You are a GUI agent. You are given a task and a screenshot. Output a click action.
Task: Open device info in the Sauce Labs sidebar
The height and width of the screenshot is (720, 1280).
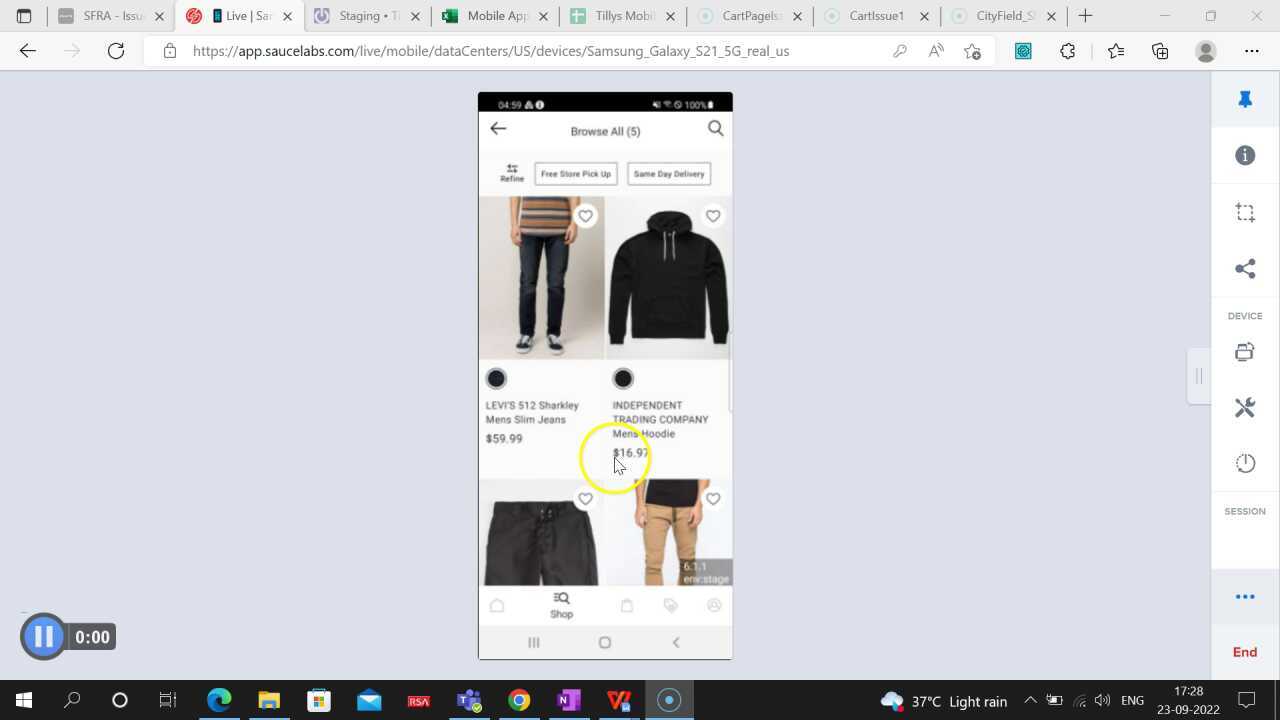[x=1245, y=155]
